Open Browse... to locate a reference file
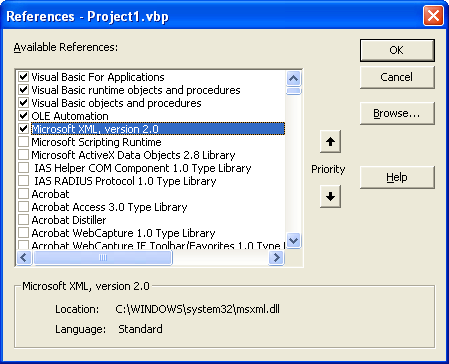Screen dimensions: 449x364 [397, 113]
